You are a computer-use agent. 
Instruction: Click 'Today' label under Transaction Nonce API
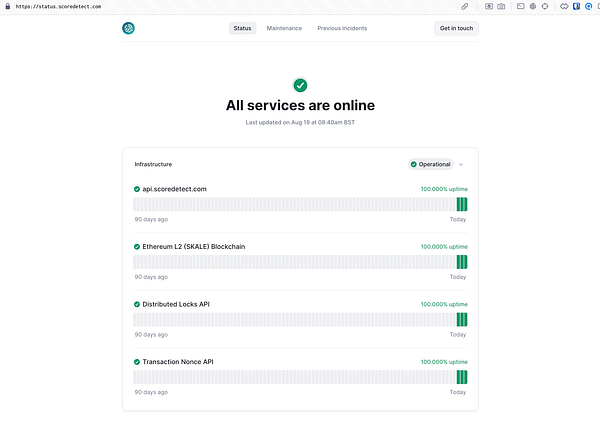[458, 392]
